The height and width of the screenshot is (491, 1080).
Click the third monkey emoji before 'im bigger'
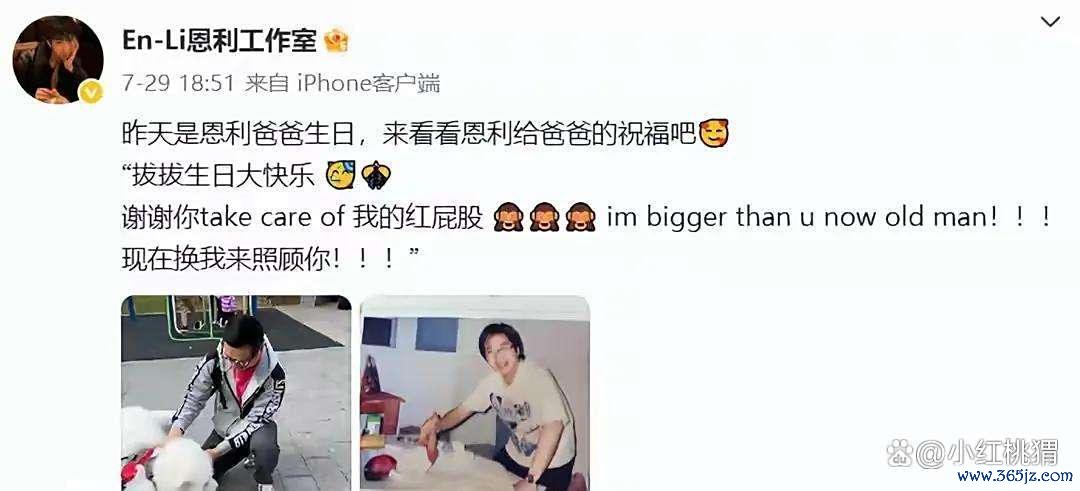coord(580,218)
